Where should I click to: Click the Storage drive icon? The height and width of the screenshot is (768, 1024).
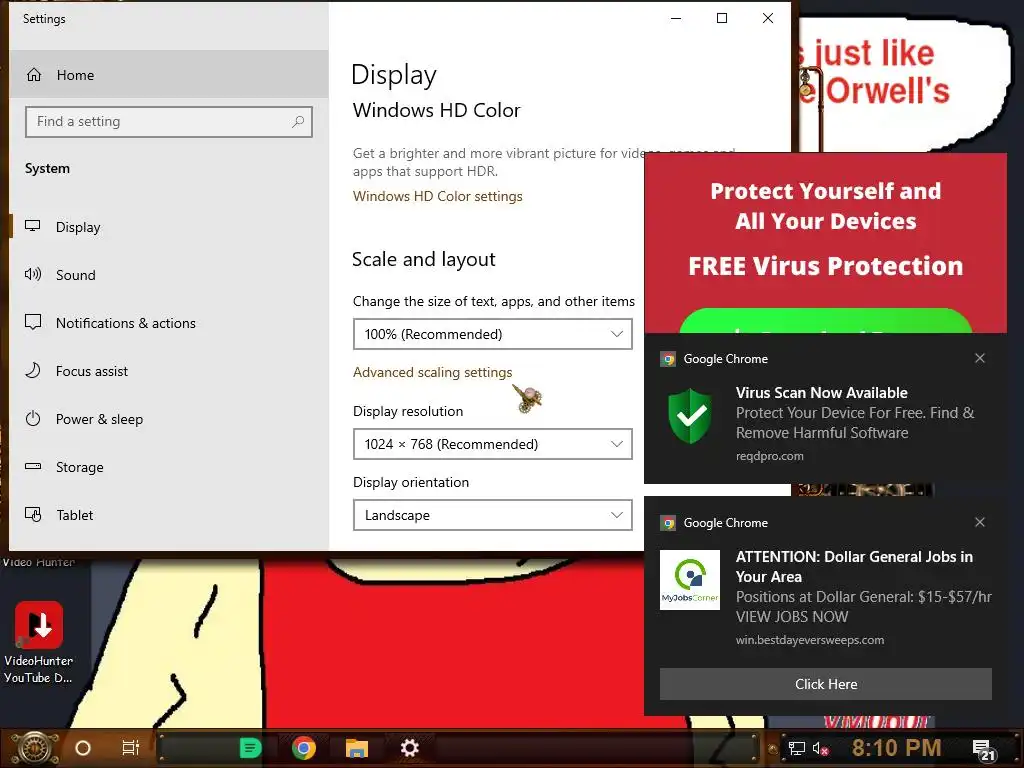33,466
